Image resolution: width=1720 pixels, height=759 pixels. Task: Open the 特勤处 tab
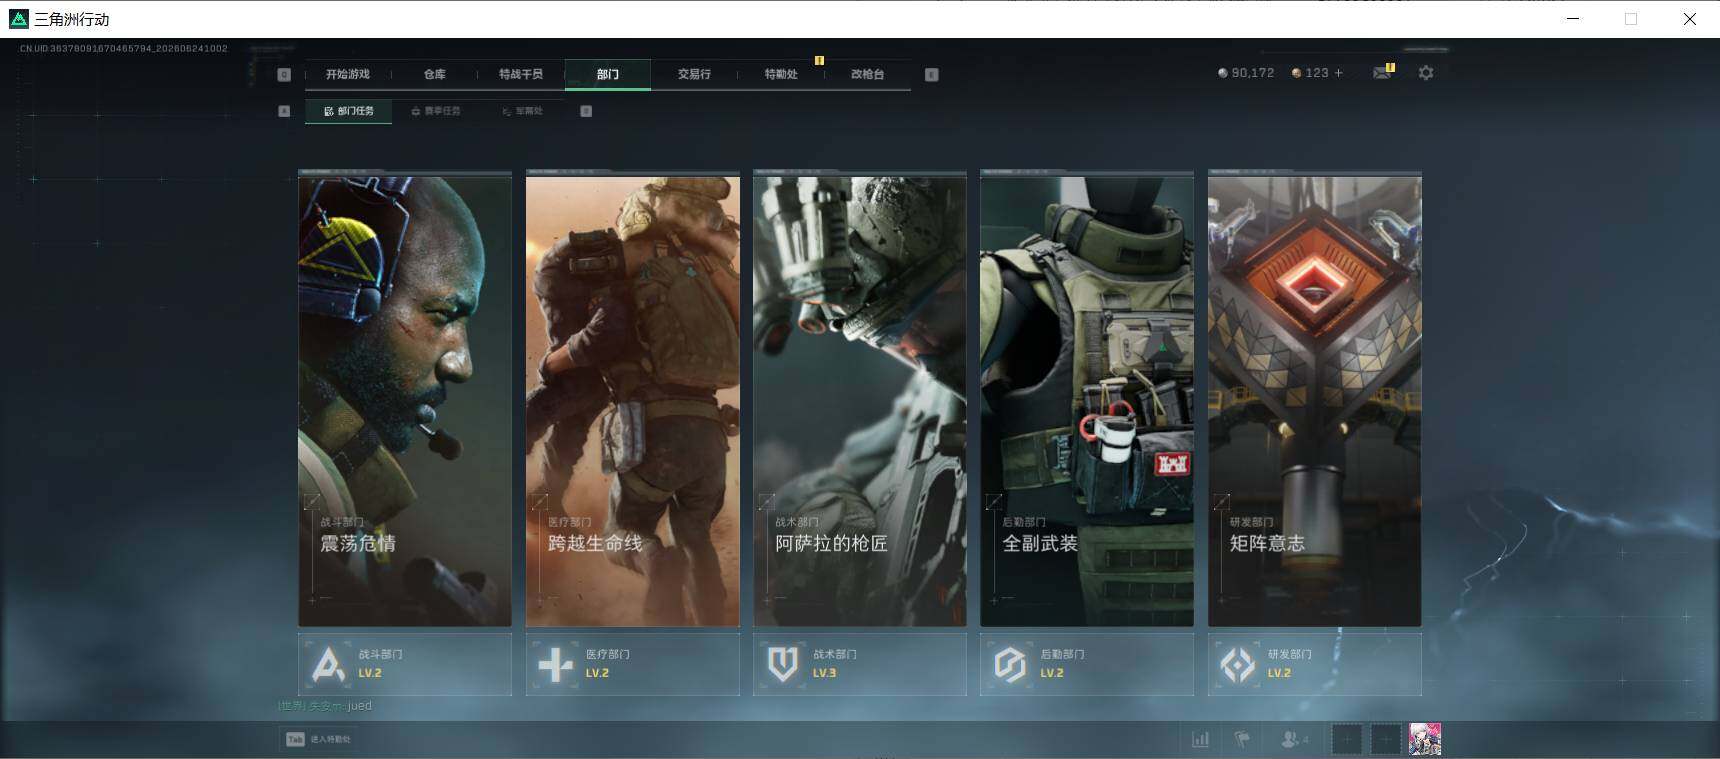tap(781, 74)
